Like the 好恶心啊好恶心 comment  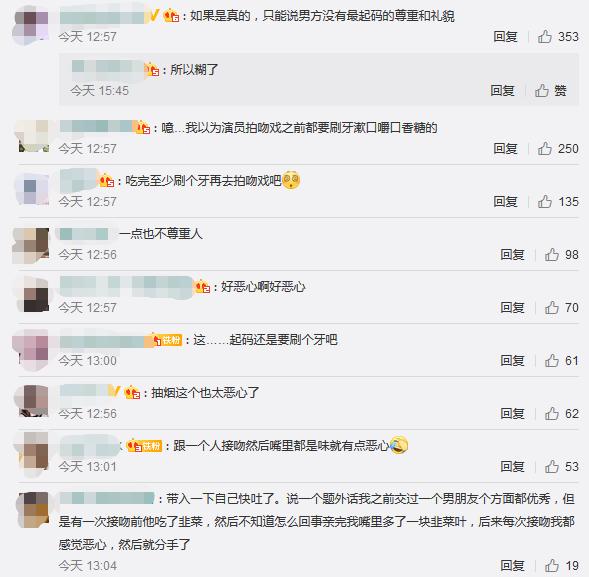pyautogui.click(x=552, y=308)
